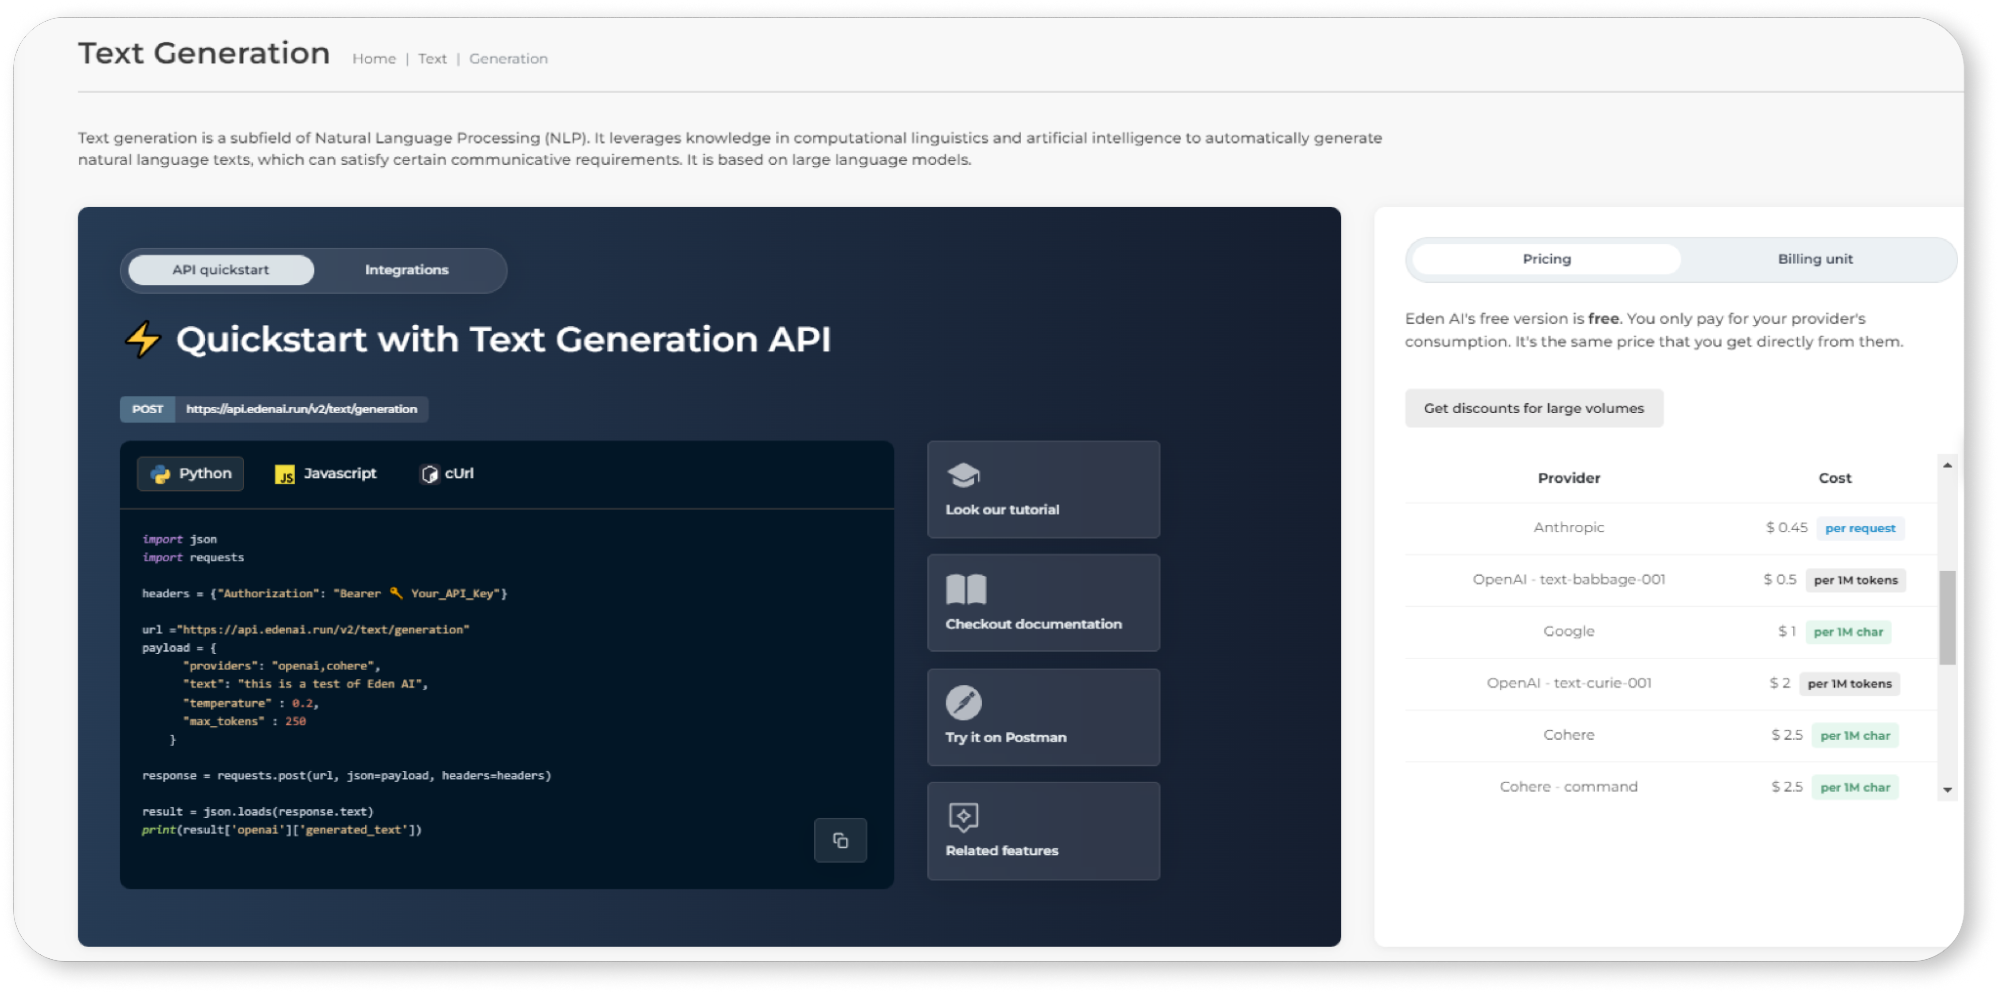Click the Related features icon
The height and width of the screenshot is (993, 1999).
963,817
